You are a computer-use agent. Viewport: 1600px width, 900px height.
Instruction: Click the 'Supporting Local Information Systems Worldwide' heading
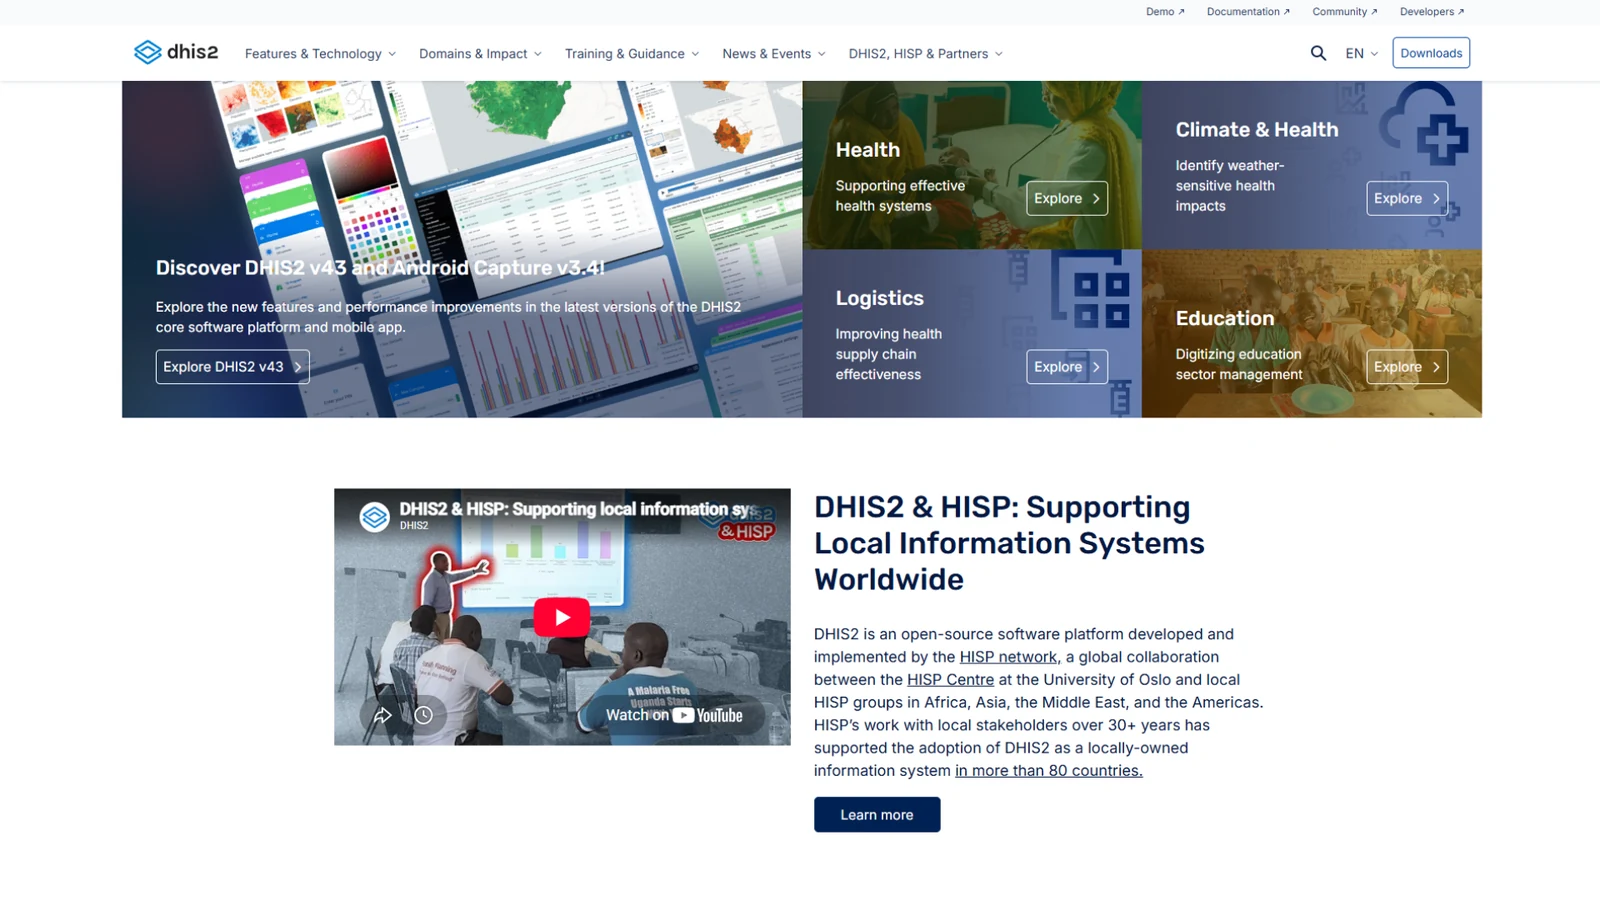pos(1009,543)
